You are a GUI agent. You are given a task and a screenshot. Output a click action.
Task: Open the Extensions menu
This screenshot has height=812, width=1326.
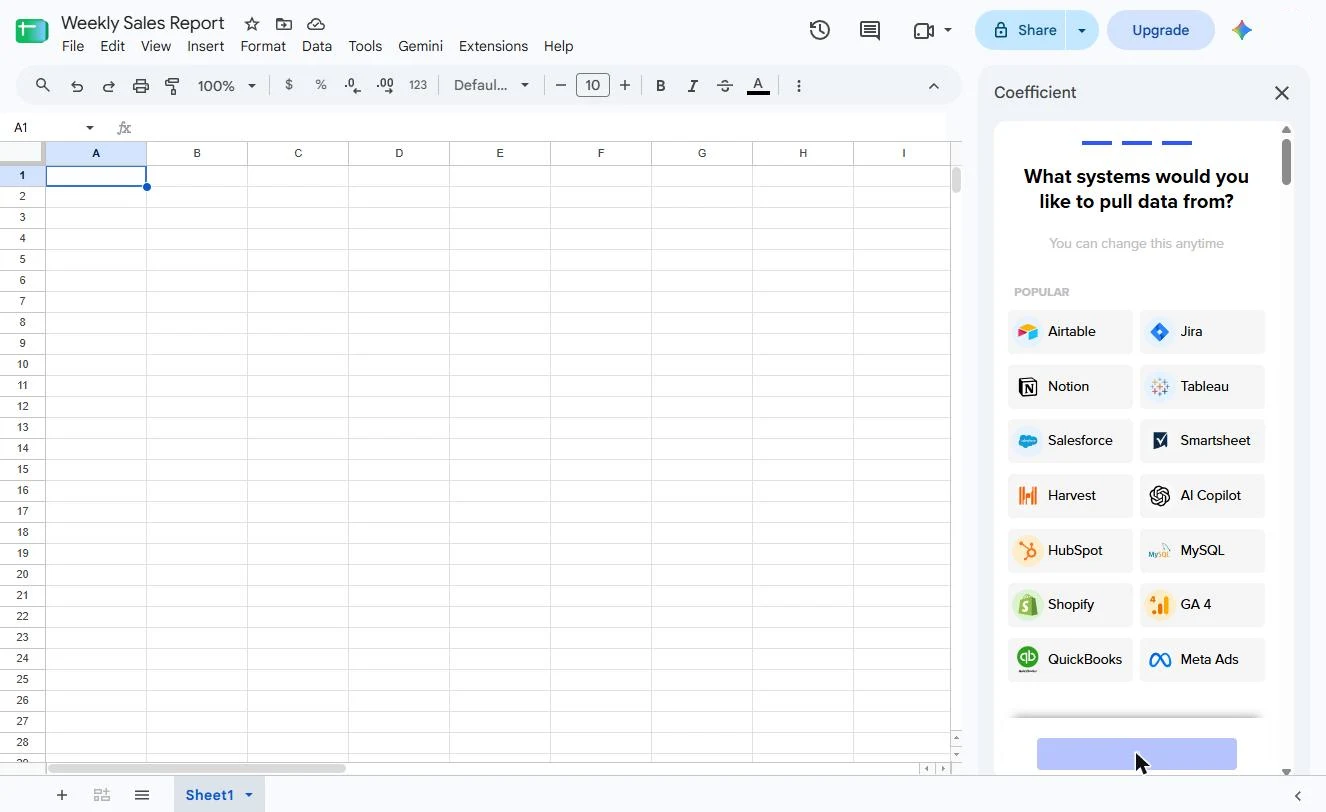[x=493, y=46]
